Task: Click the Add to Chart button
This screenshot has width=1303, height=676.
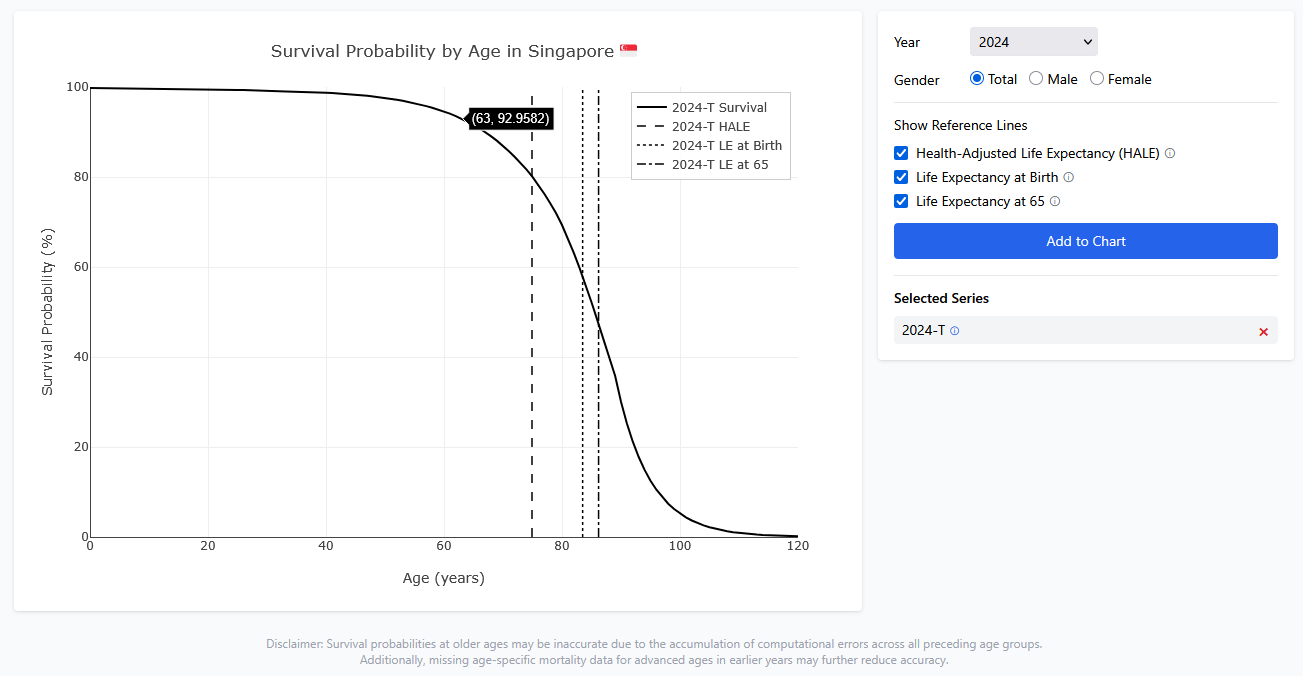Action: pos(1085,241)
